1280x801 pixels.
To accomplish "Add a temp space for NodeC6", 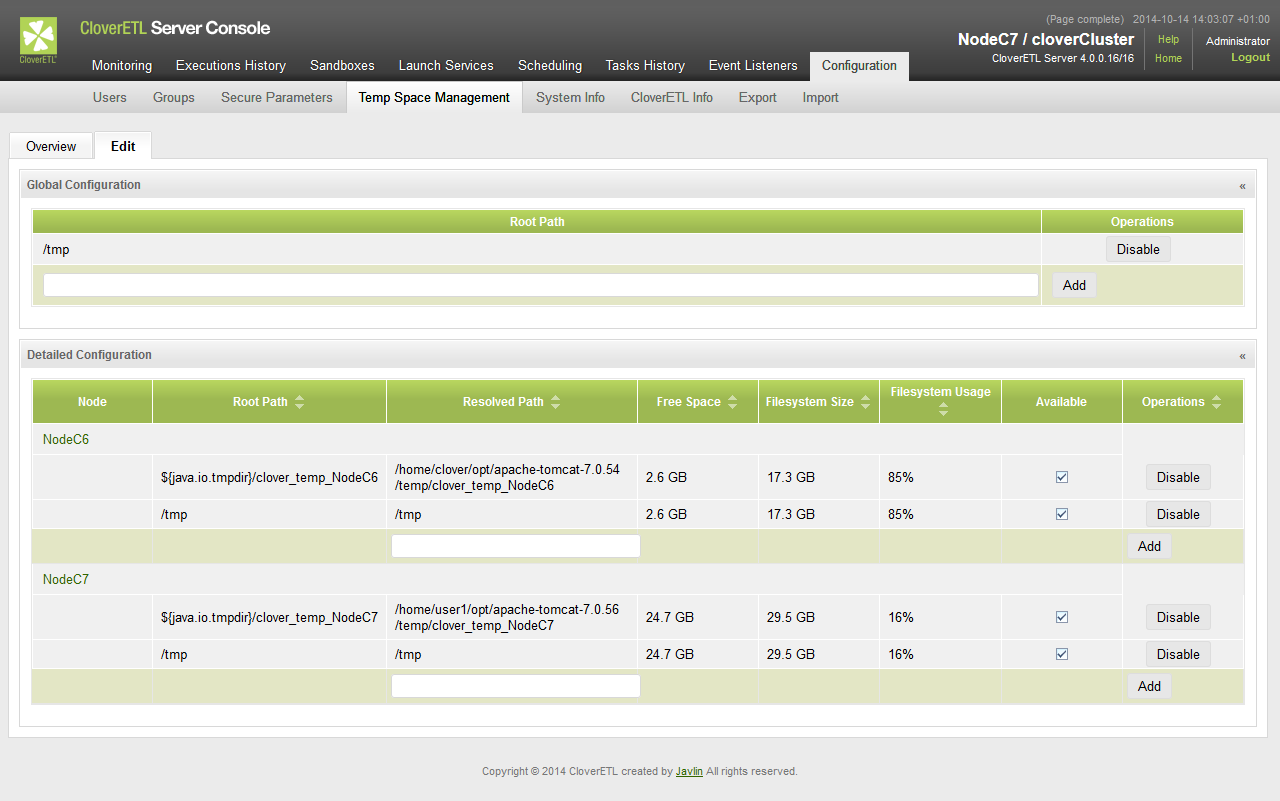I will 1149,546.
